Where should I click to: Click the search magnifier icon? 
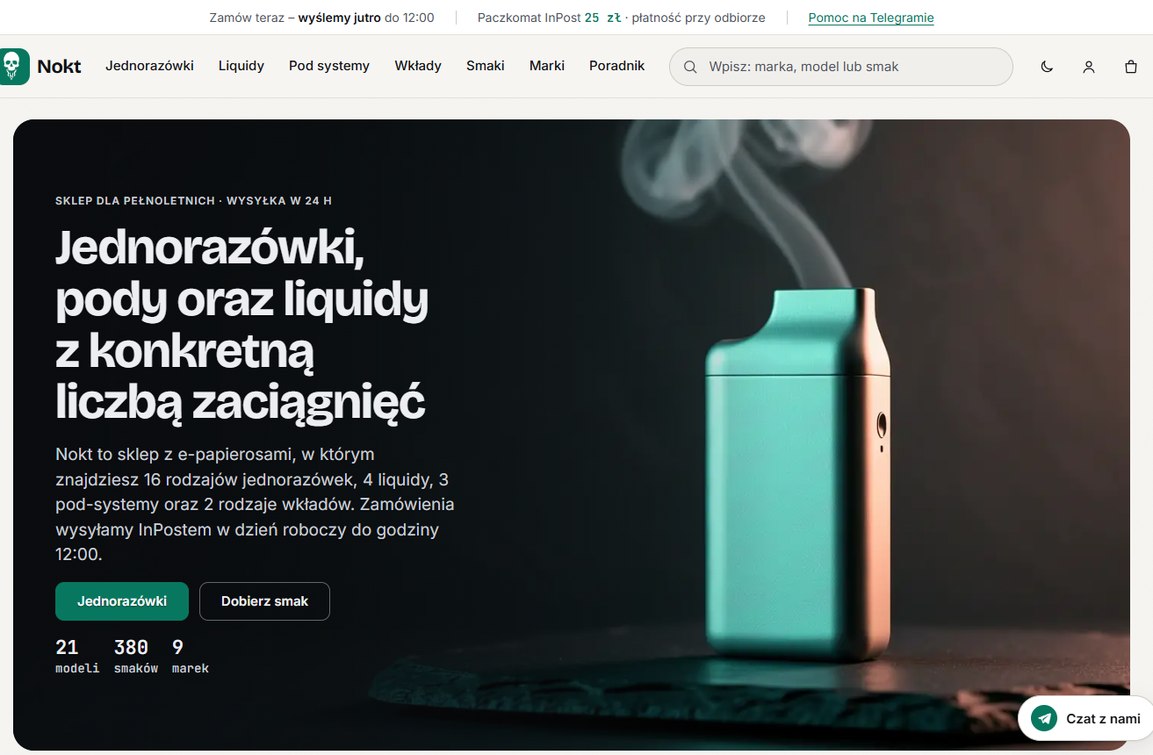click(690, 67)
